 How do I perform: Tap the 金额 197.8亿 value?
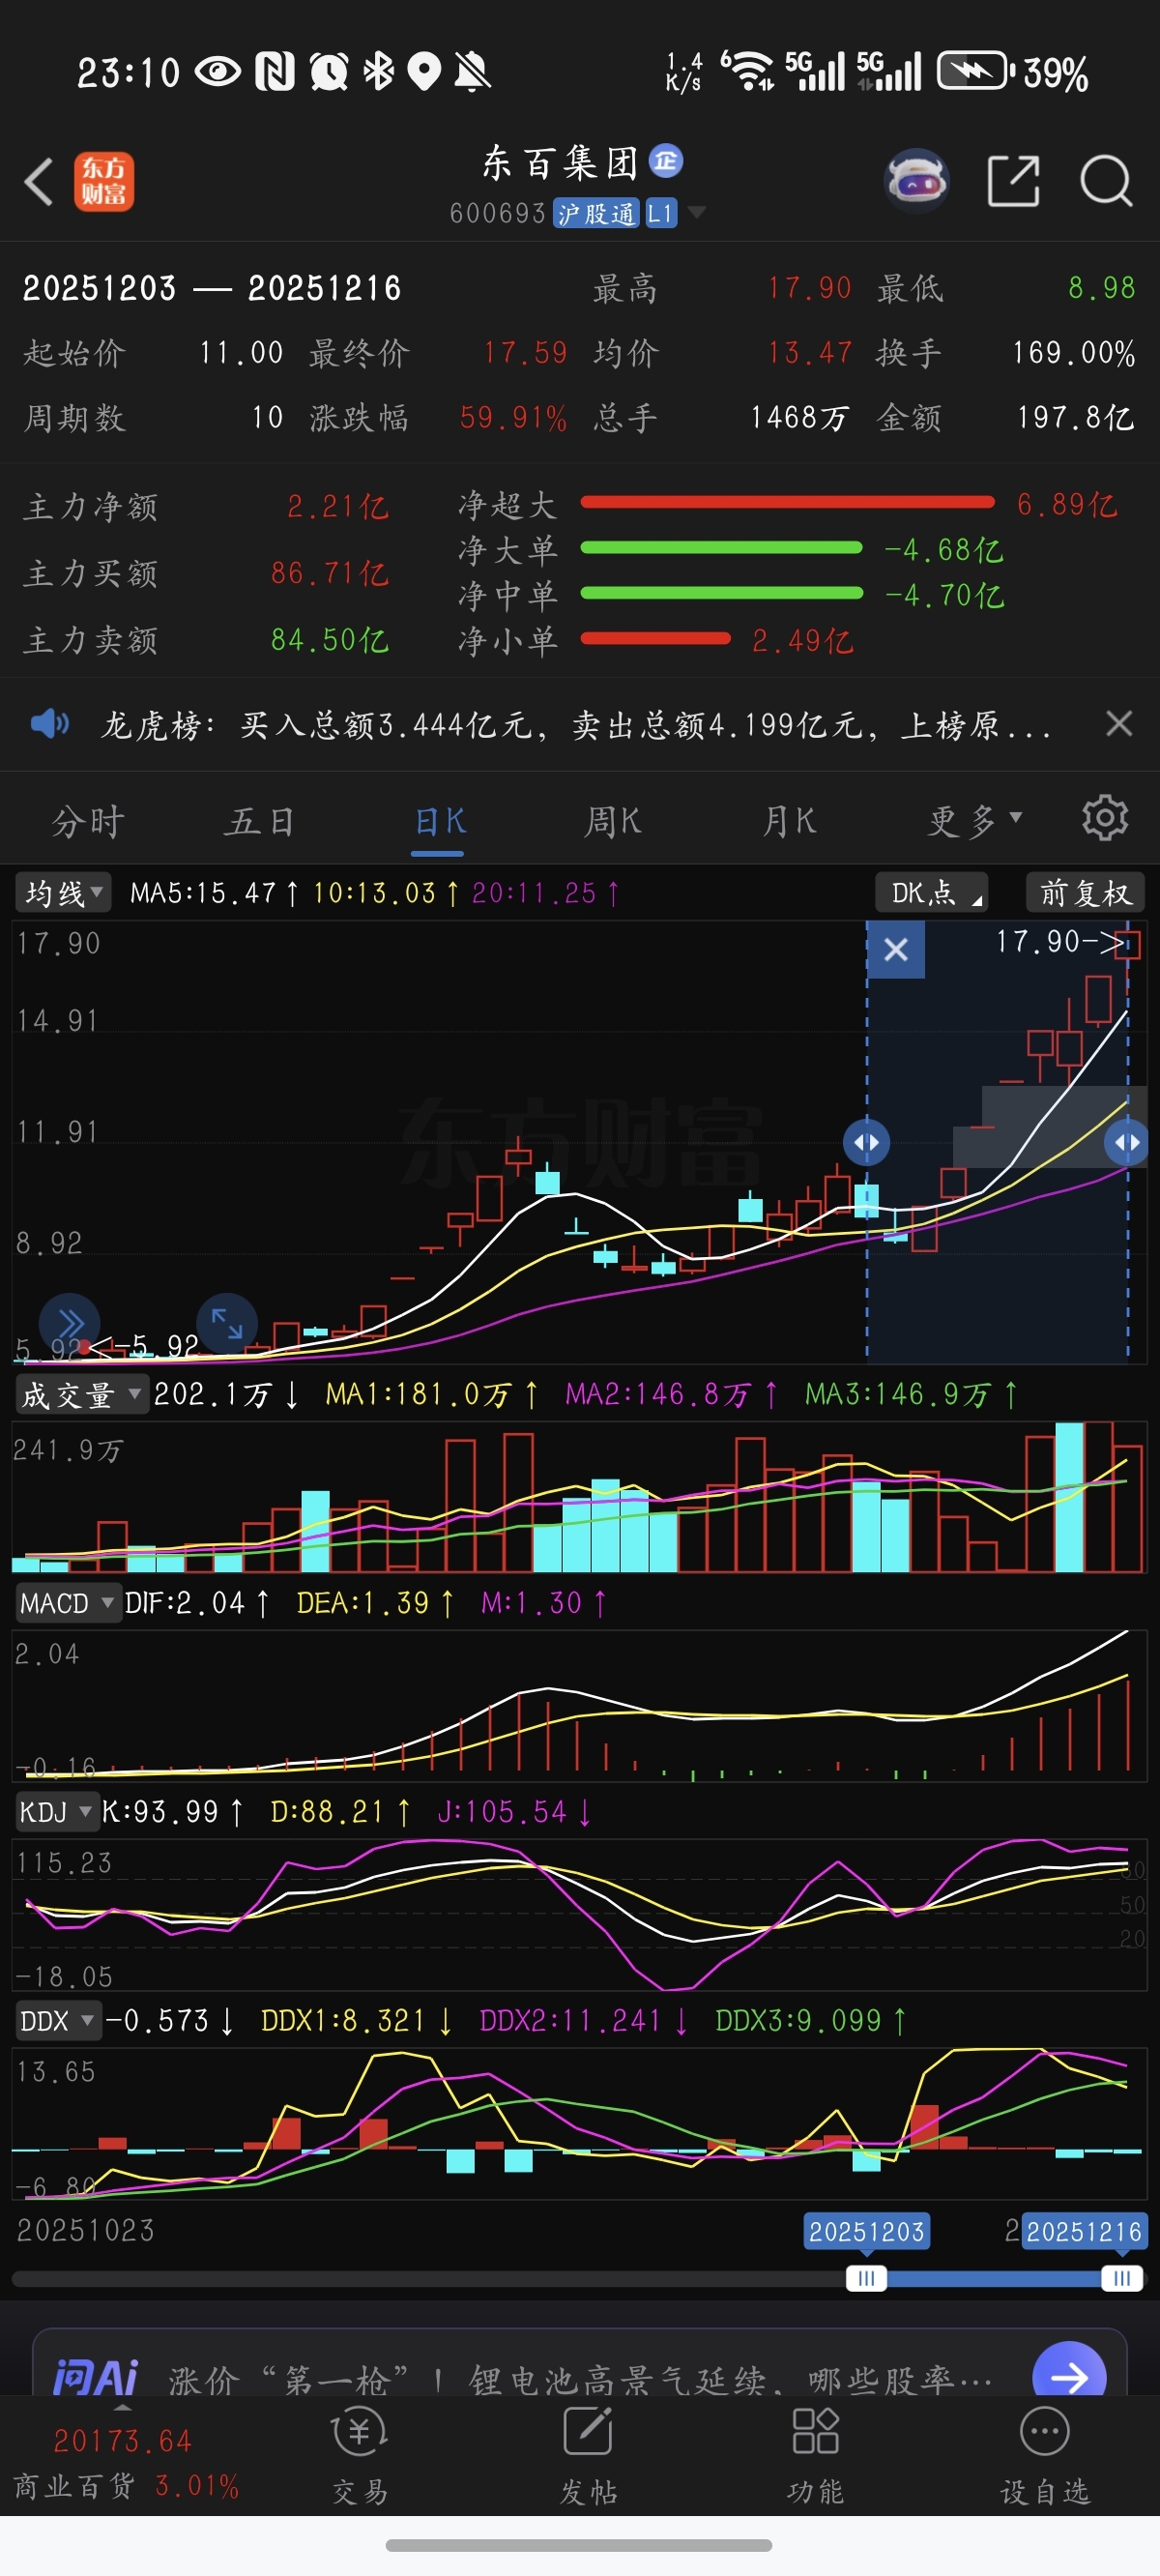[1076, 418]
